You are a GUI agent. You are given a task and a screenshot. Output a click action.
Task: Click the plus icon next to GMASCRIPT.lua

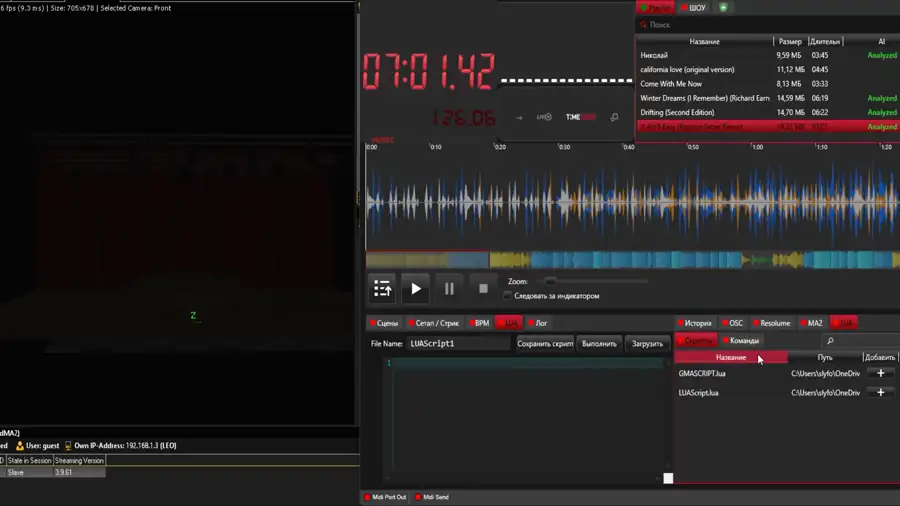880,374
